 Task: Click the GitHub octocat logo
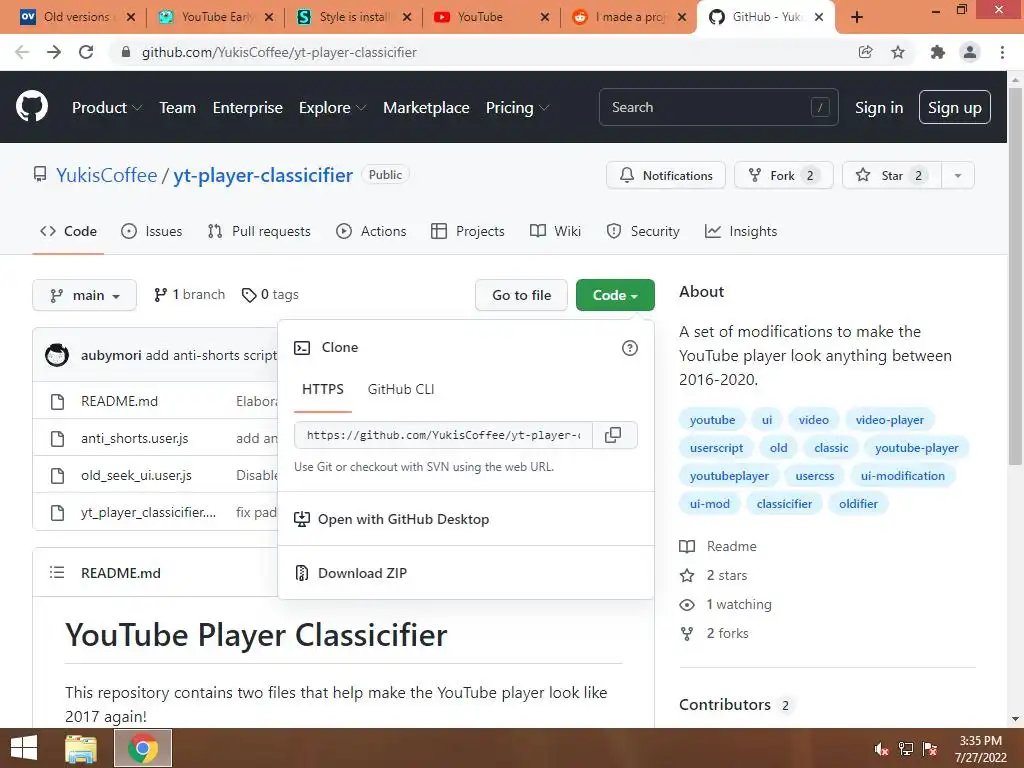tap(32, 106)
